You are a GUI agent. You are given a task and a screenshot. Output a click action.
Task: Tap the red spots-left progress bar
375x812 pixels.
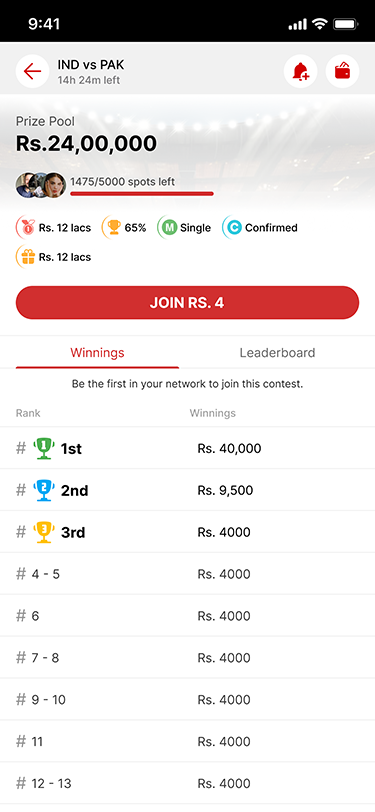click(142, 194)
